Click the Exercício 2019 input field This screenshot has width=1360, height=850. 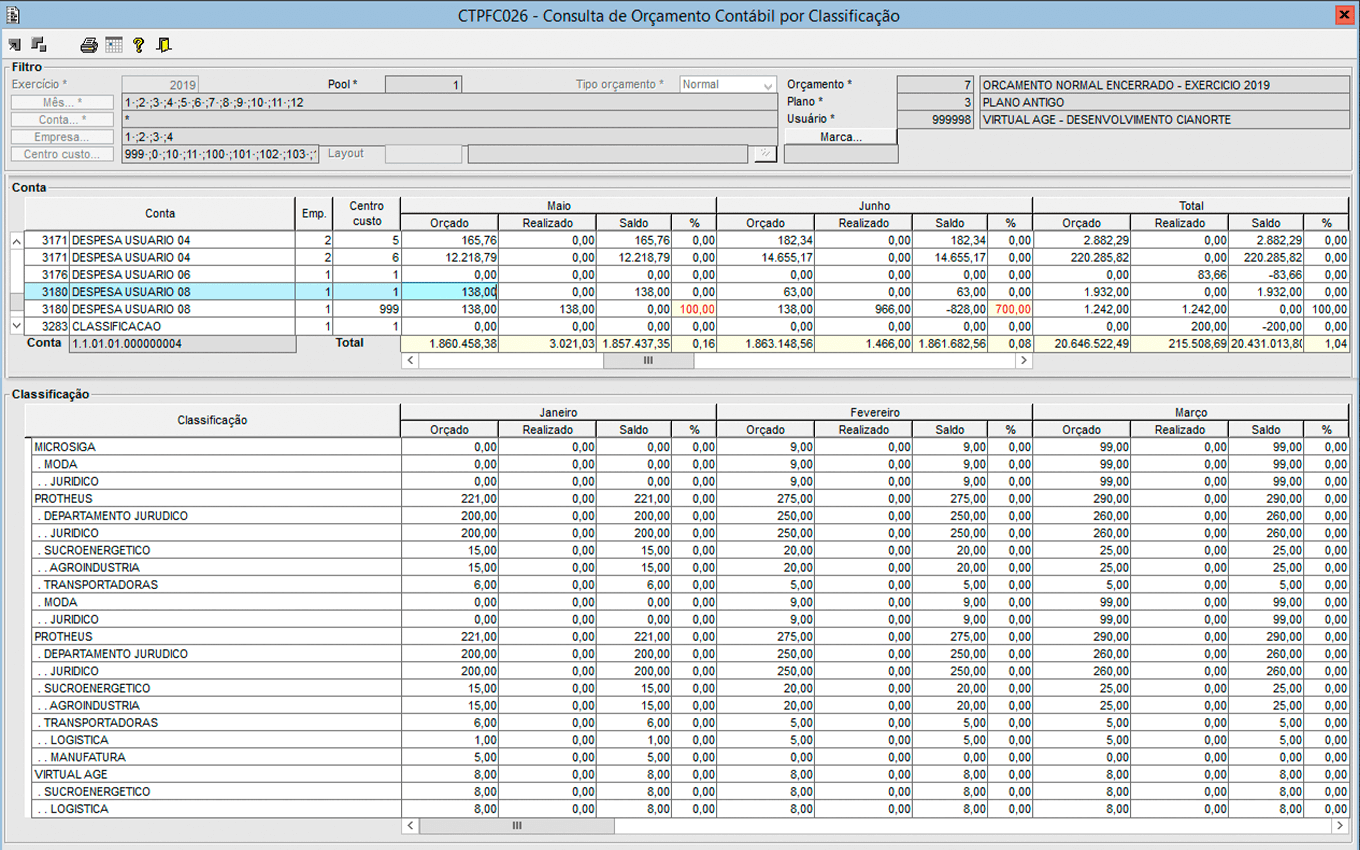click(160, 85)
